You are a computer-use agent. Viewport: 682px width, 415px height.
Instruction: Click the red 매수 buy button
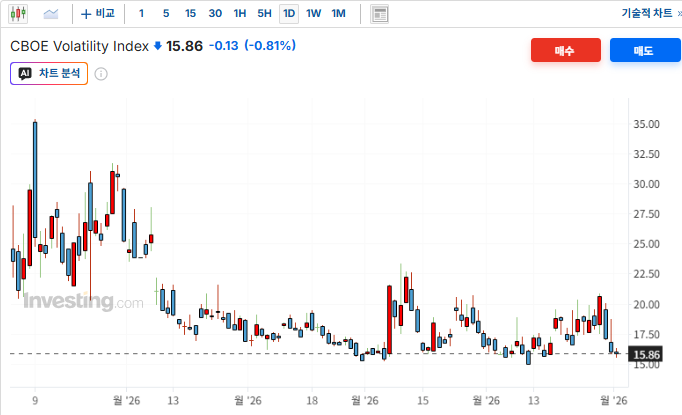[x=565, y=50]
